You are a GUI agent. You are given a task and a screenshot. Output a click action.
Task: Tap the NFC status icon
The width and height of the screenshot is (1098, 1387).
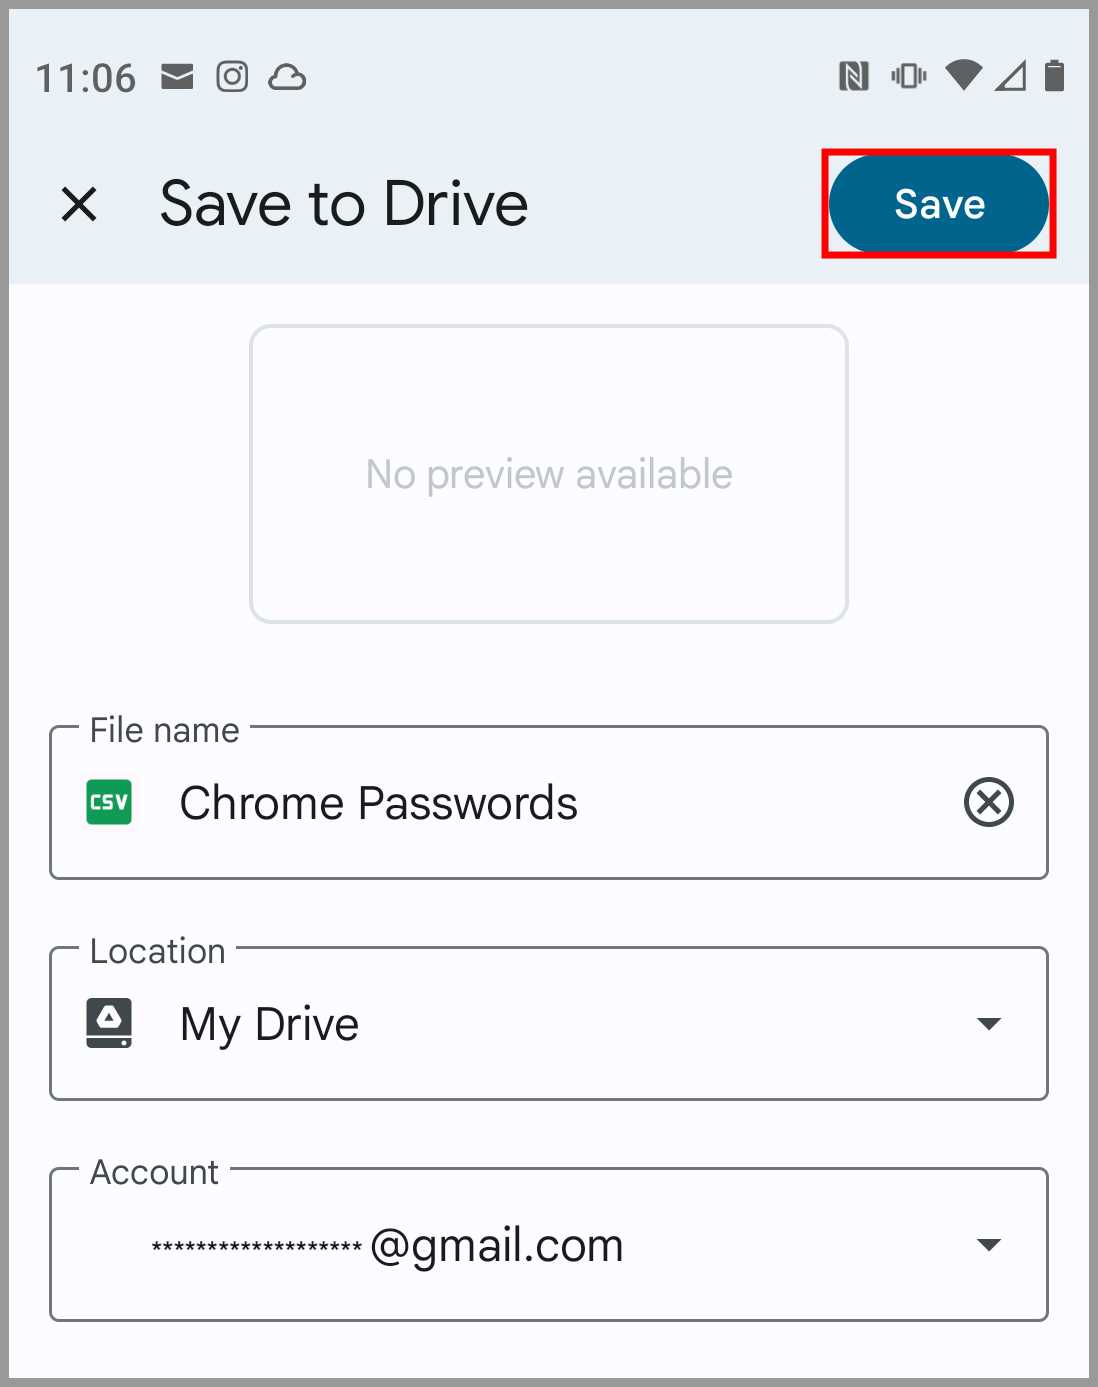point(853,75)
